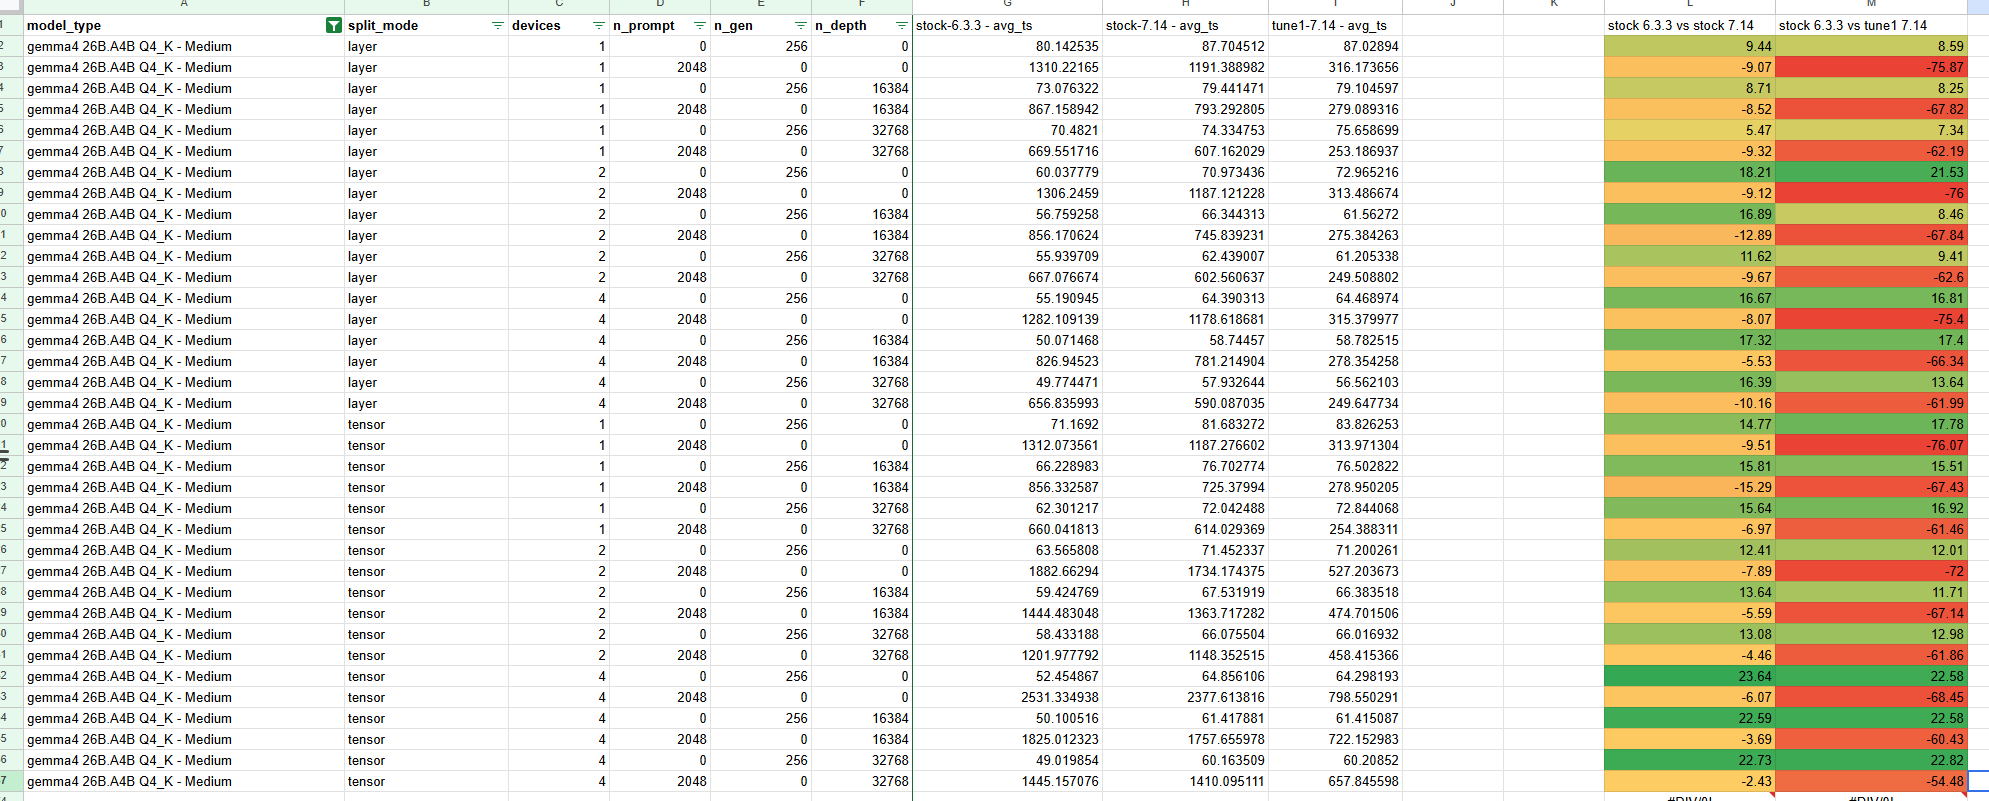Select the cell with value 867.158942
The width and height of the screenshot is (1989, 801).
click(x=1007, y=109)
